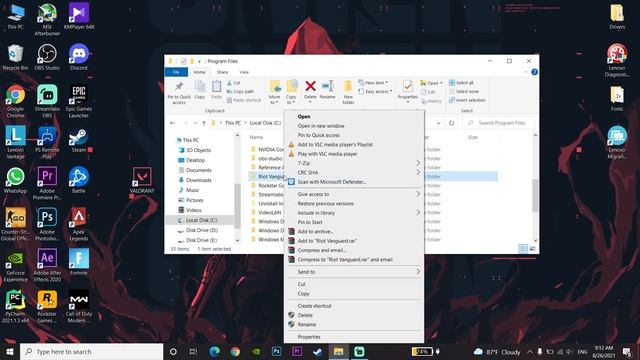Screen dimensions: 640x360
Task: Open Google Chrome desktop shortcut
Action: click(x=16, y=101)
